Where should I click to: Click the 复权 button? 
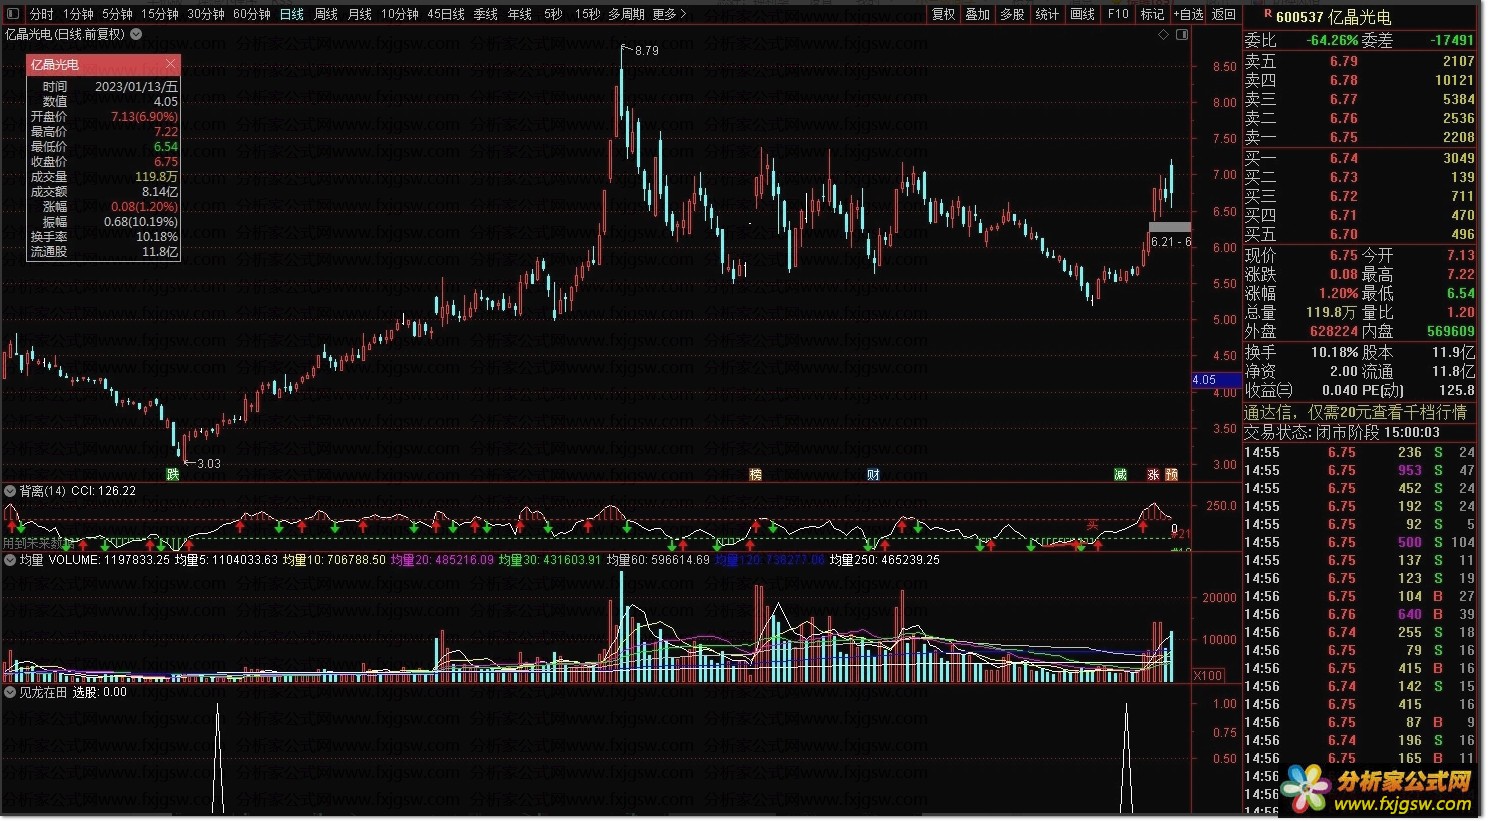943,14
